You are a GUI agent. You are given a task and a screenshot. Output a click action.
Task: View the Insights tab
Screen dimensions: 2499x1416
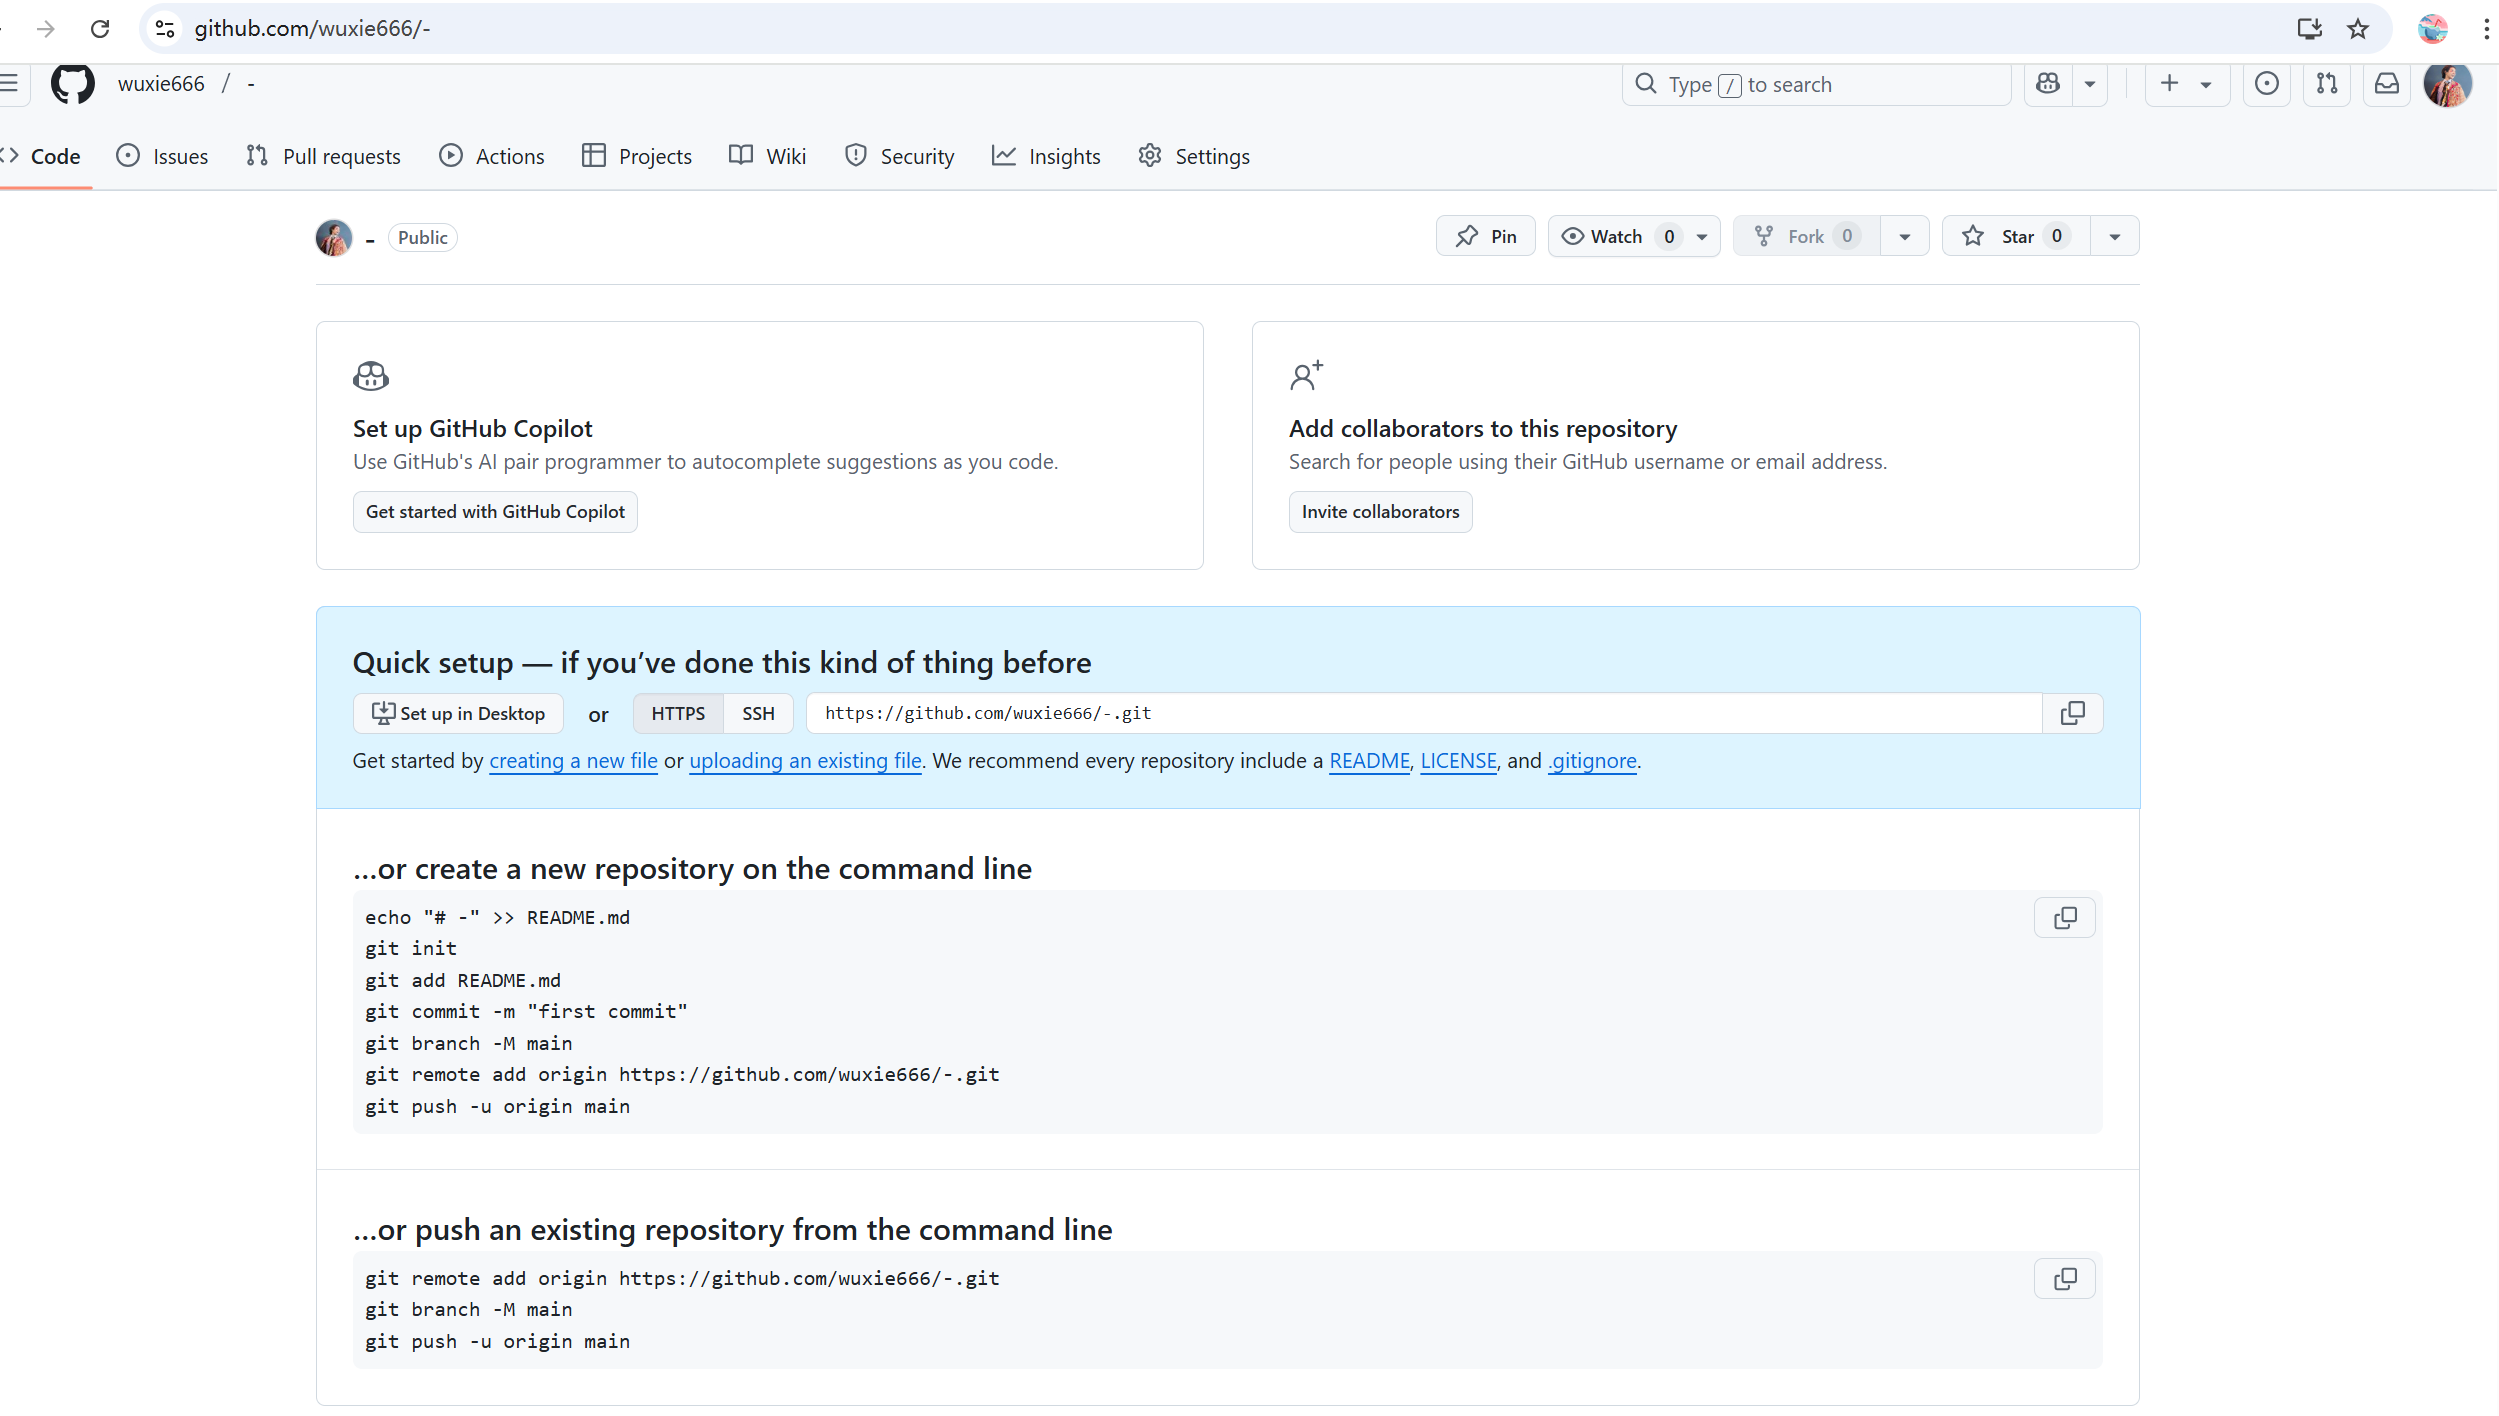coord(1046,156)
